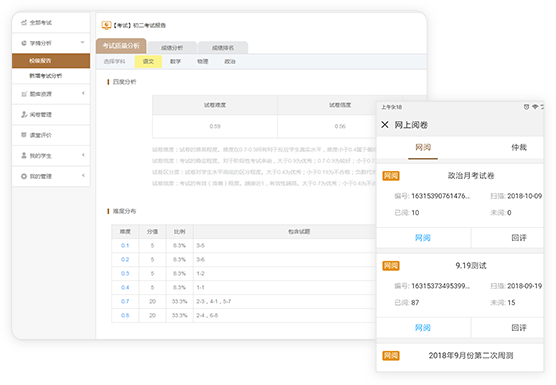This screenshot has width=556, height=385.
Task: Collapse the 学情分析 menu chevron
Action: pyautogui.click(x=82, y=43)
